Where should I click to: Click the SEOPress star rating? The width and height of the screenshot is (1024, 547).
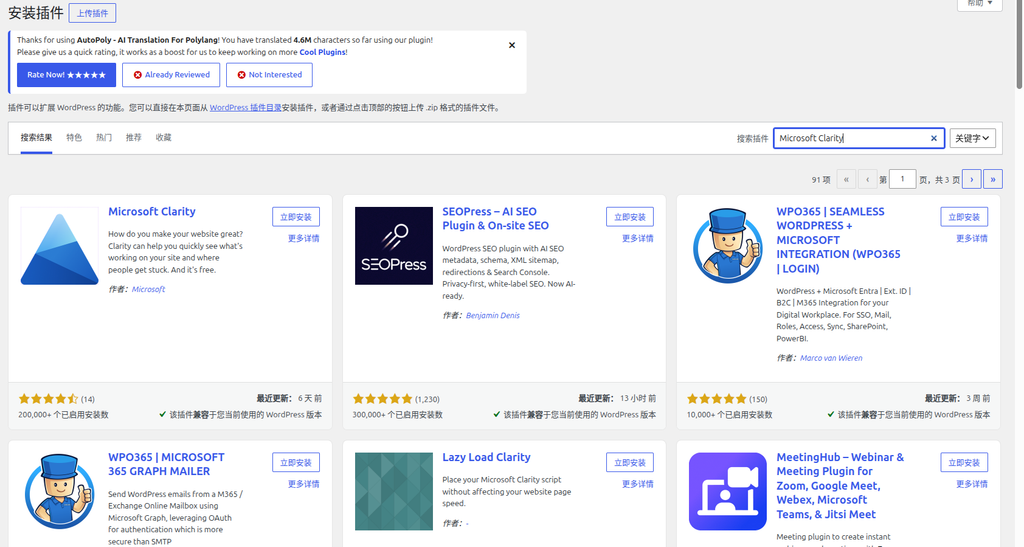(x=383, y=399)
